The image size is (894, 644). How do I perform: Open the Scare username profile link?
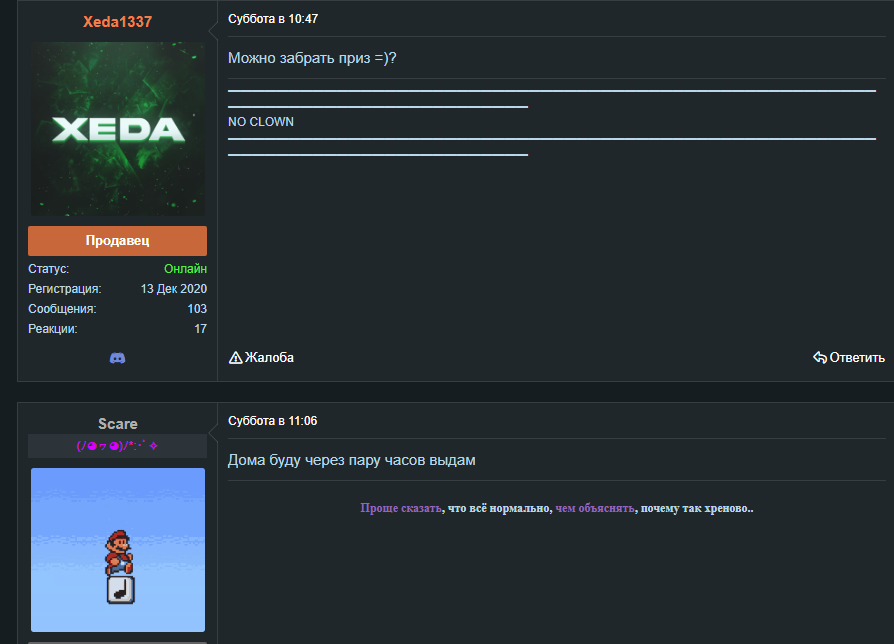click(x=117, y=424)
